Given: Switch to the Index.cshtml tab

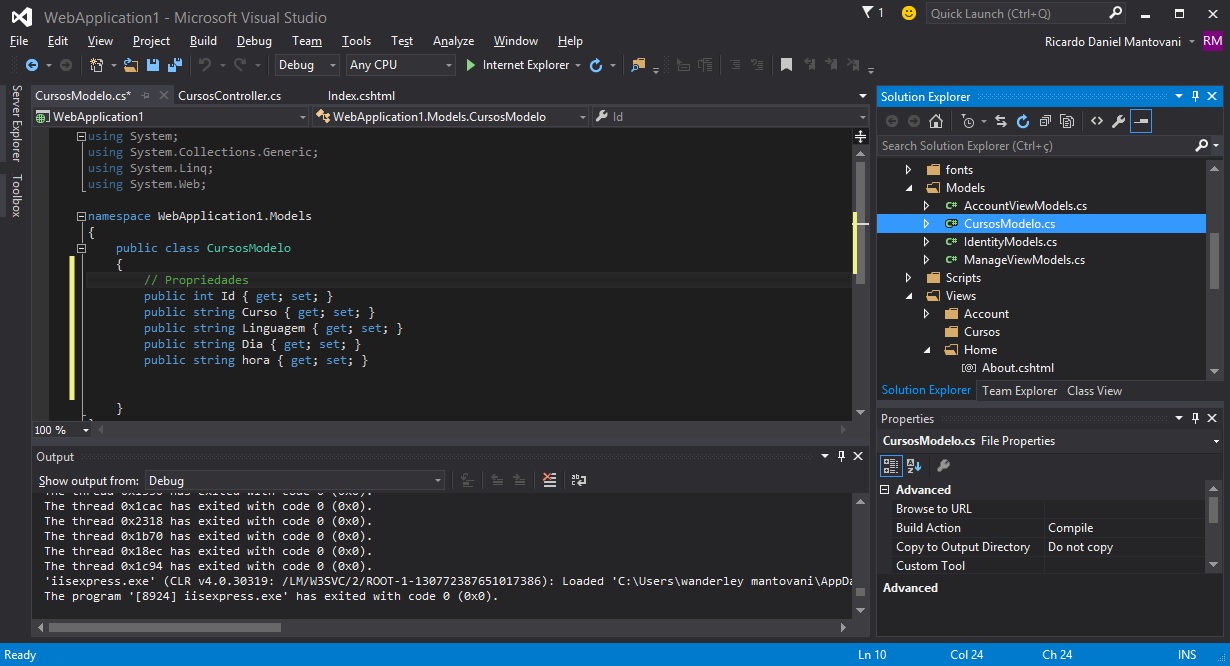Looking at the screenshot, I should [x=361, y=96].
